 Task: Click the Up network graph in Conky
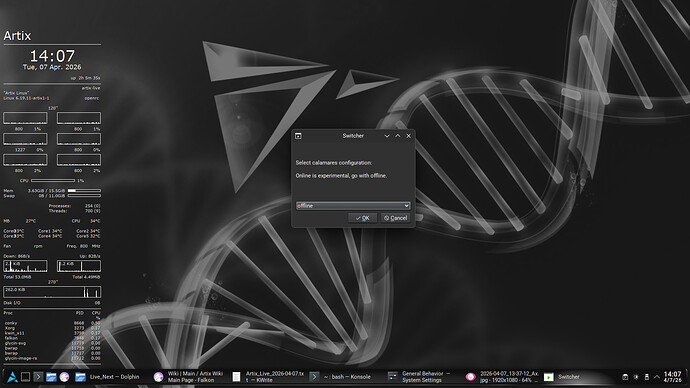[x=79, y=266]
